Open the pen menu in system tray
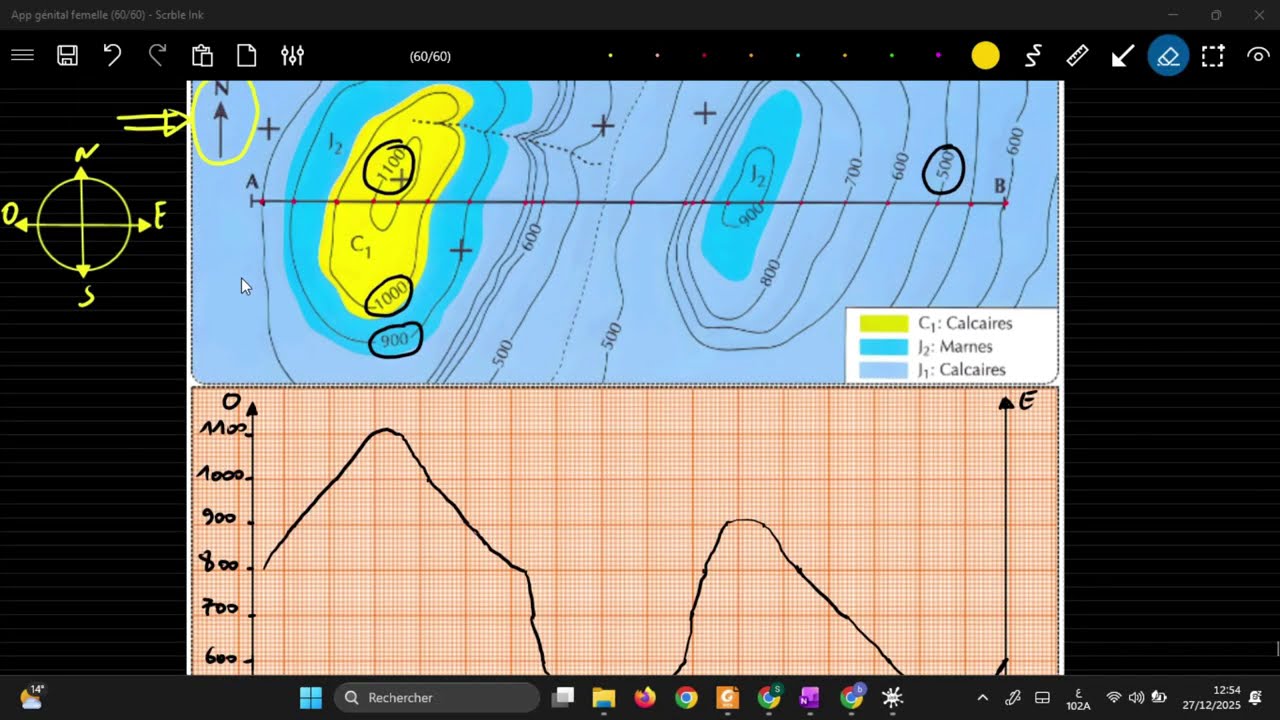This screenshot has height=720, width=1280. [x=1012, y=697]
